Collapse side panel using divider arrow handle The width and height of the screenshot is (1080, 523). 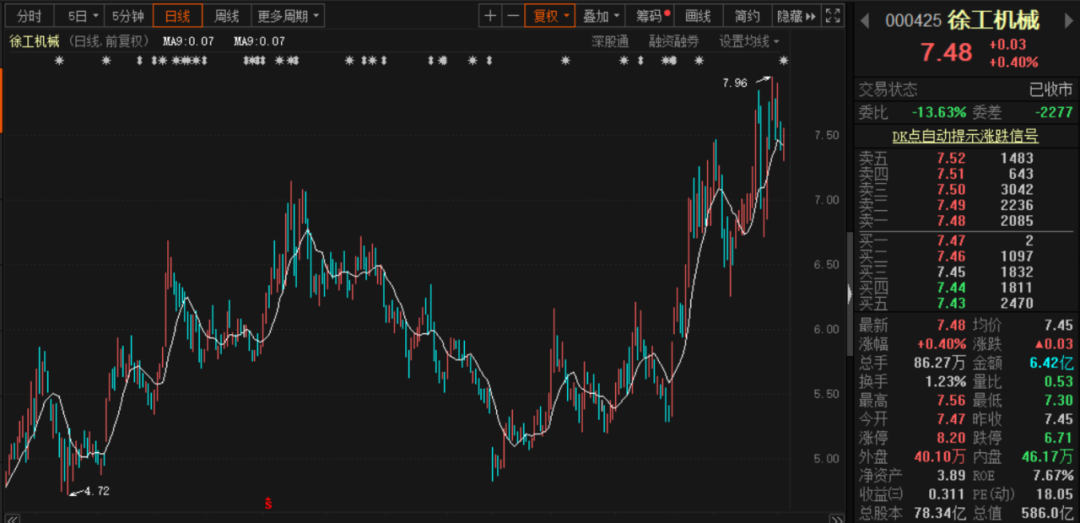click(849, 294)
